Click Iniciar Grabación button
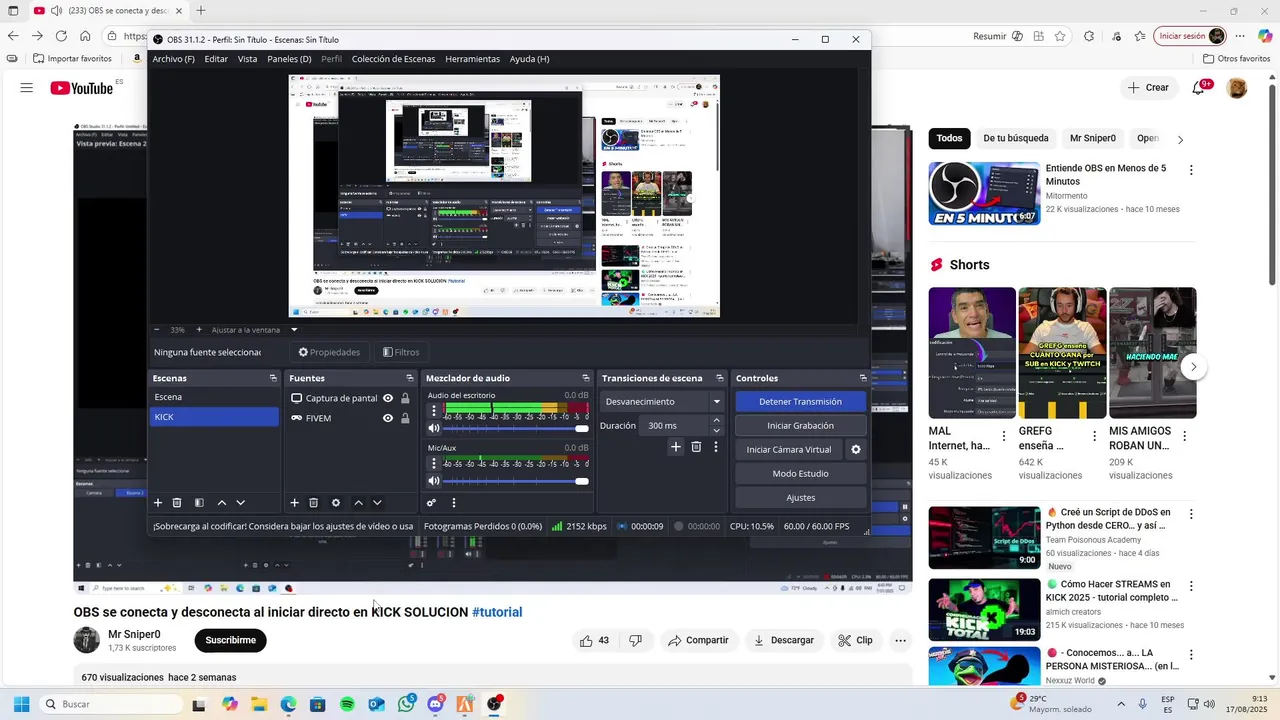This screenshot has width=1280, height=720. click(x=800, y=425)
